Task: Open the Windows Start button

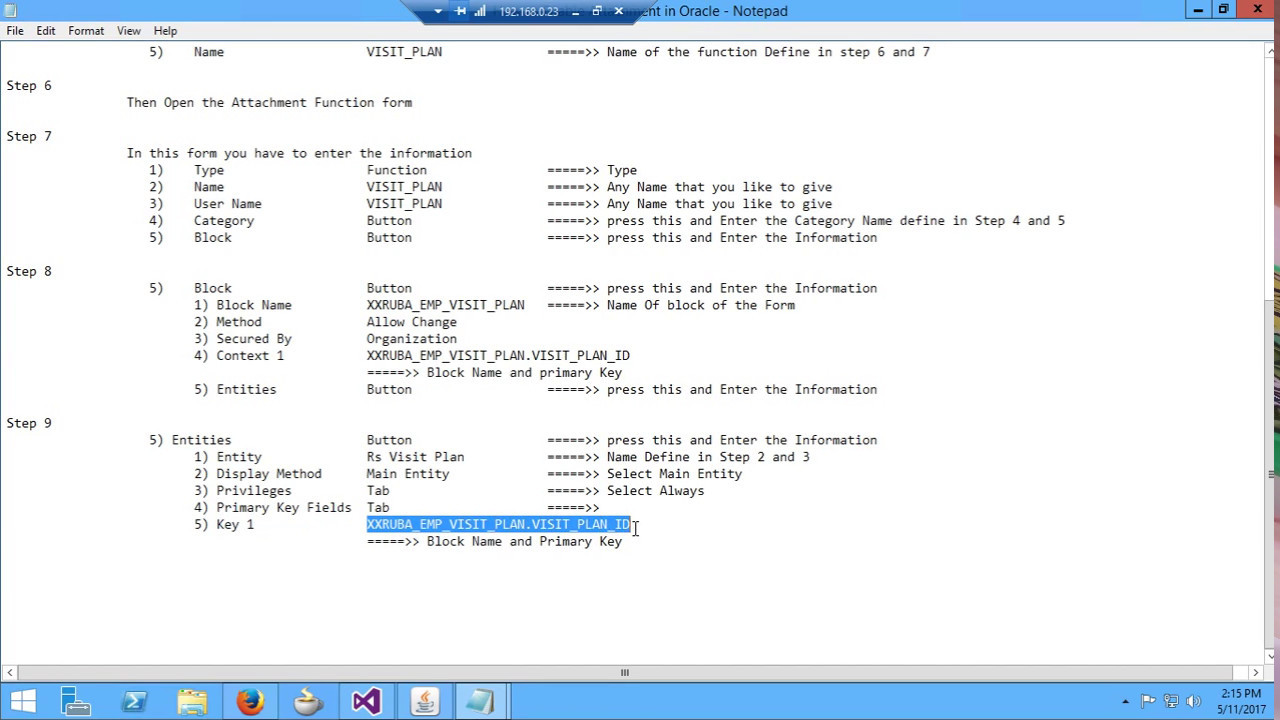Action: 22,701
